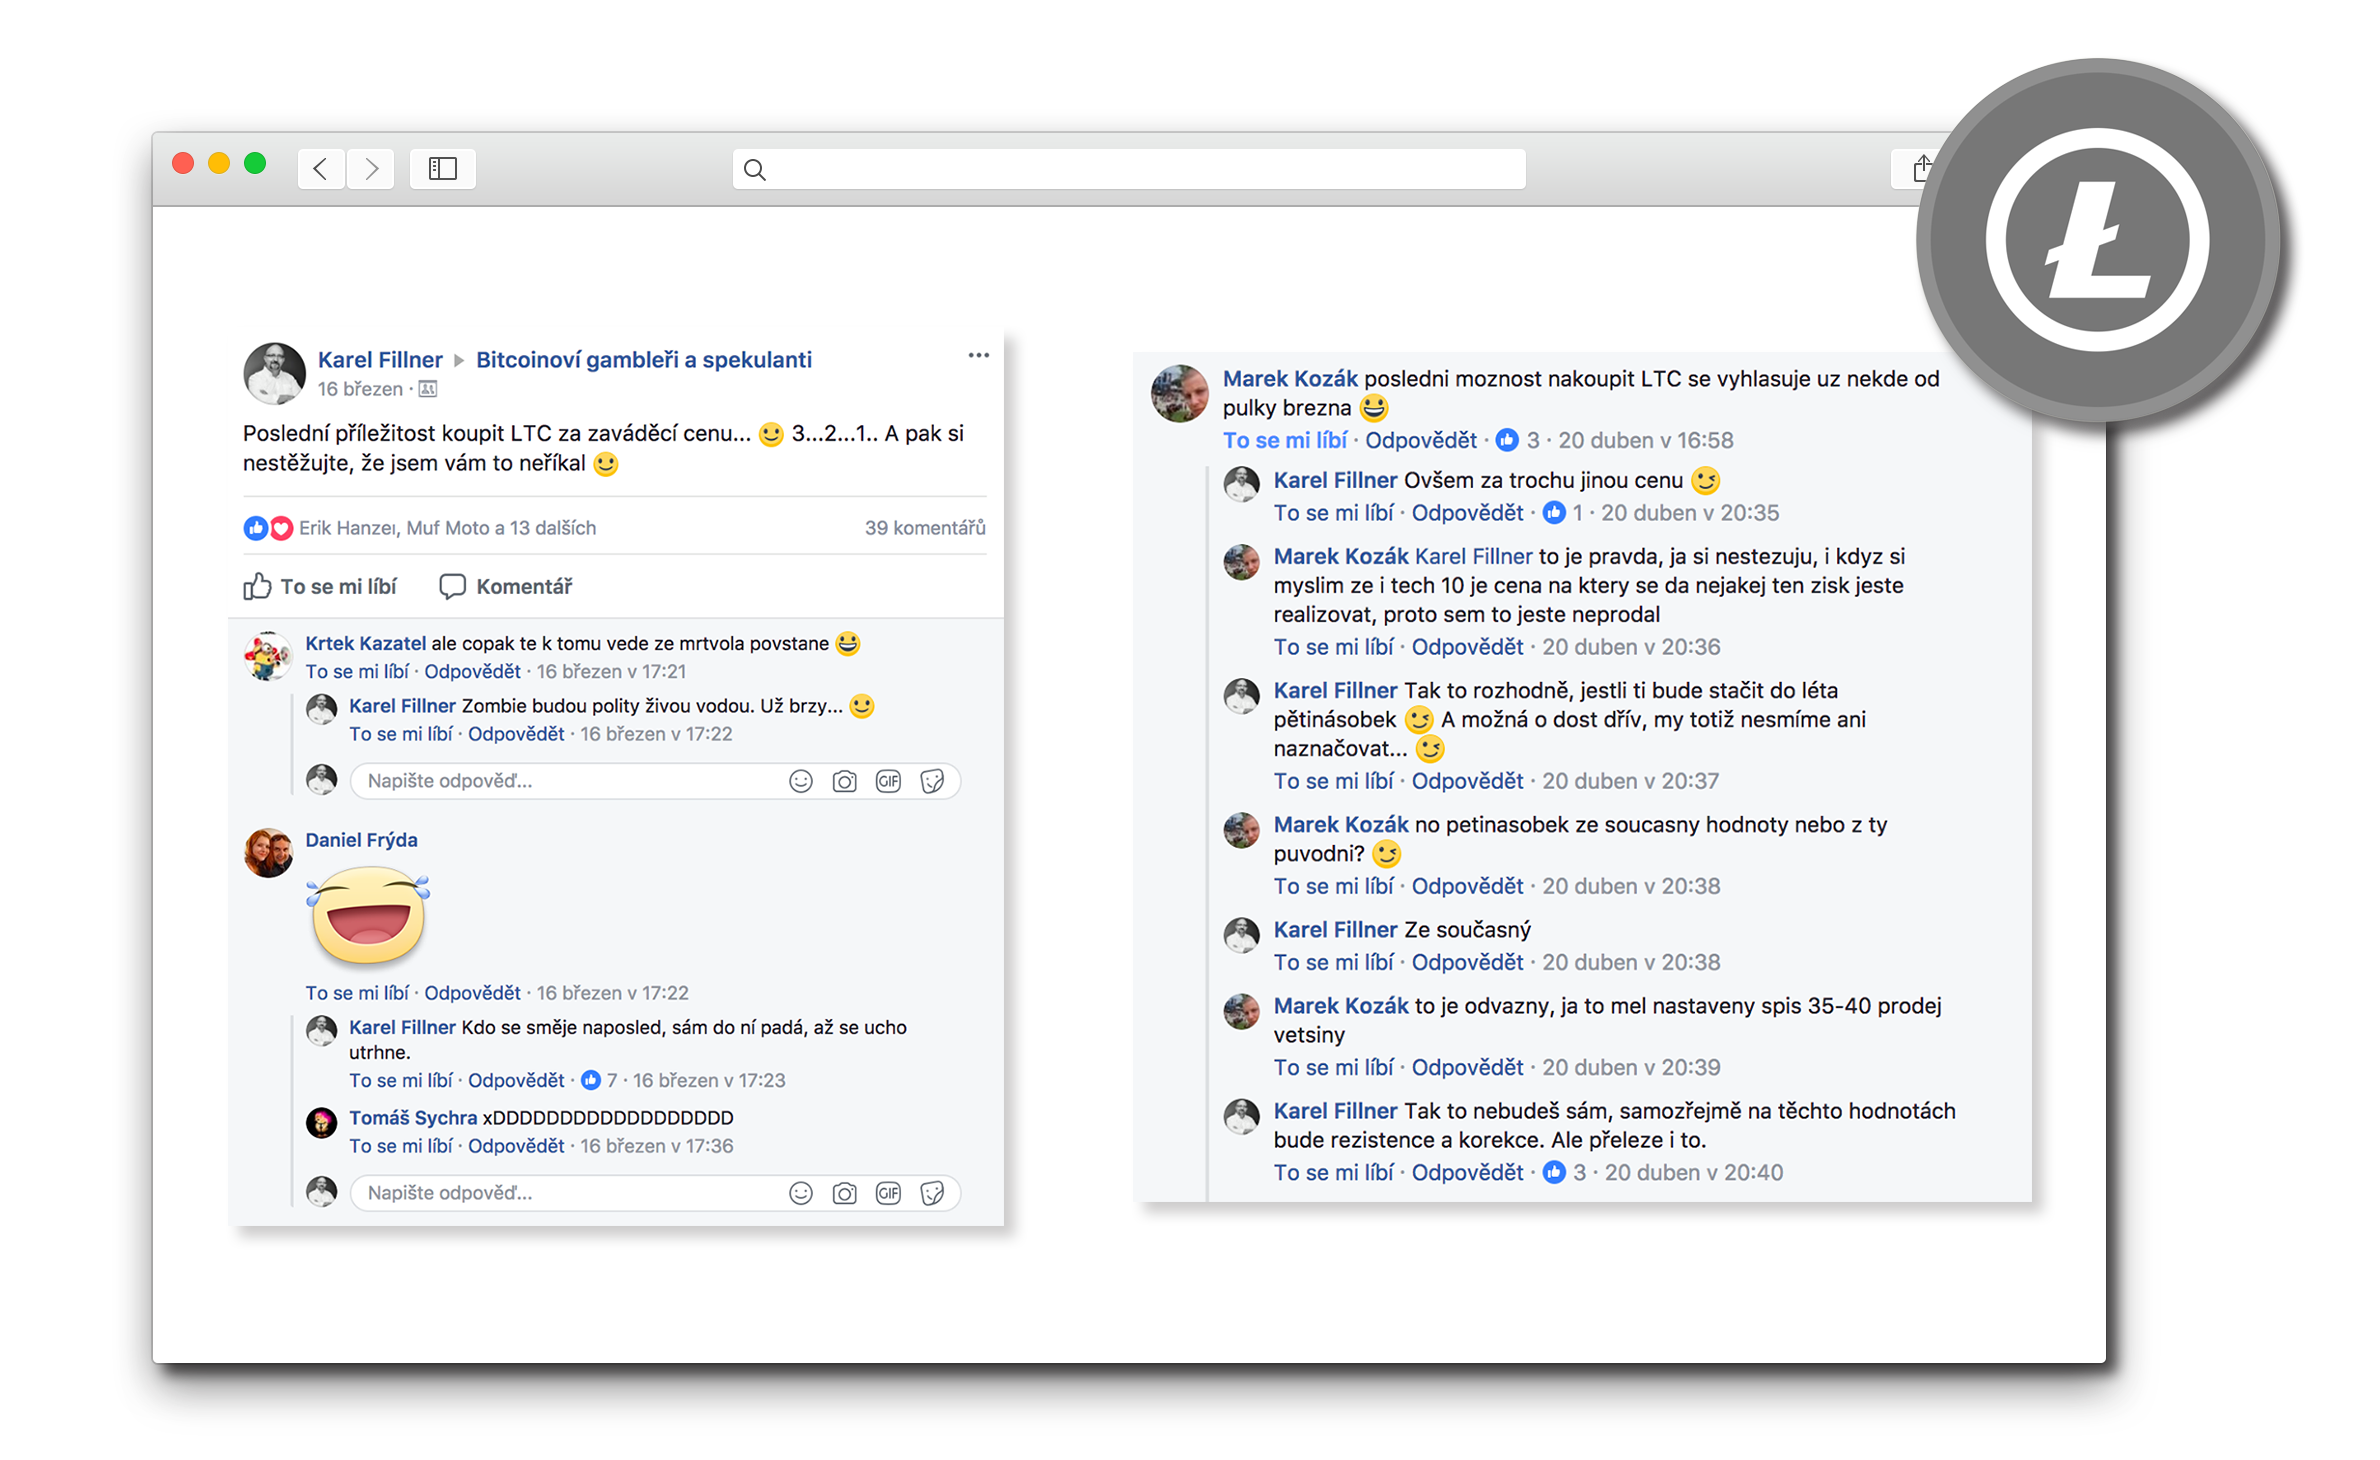Open sticker picker in second reply box
Screen dimensions: 2380x1460
coord(932,1193)
